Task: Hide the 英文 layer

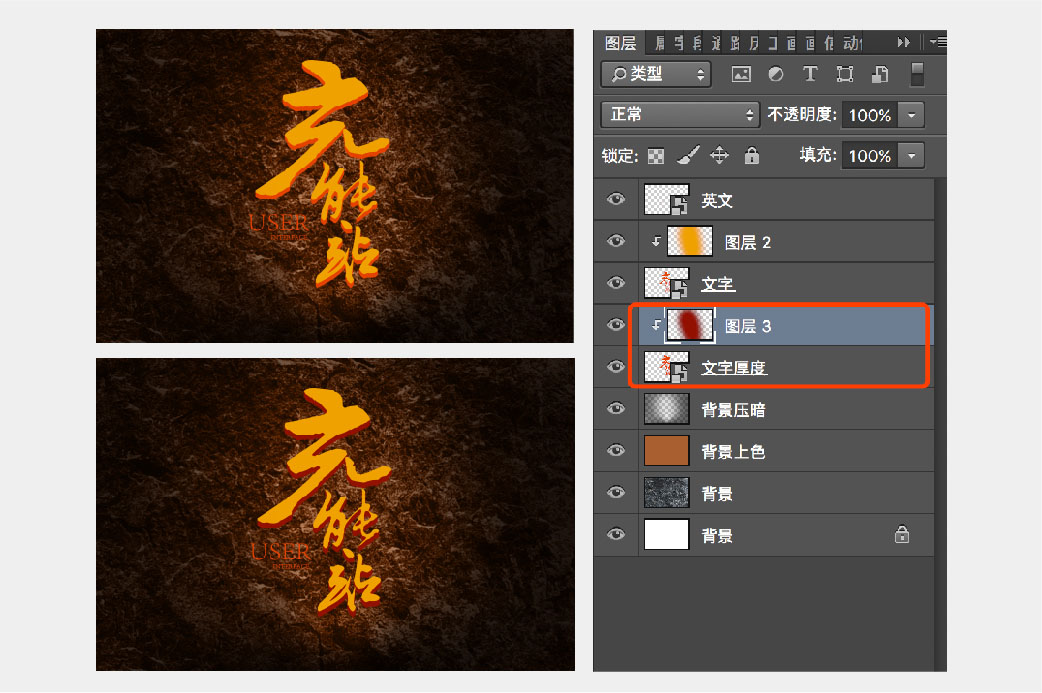Action: point(615,199)
